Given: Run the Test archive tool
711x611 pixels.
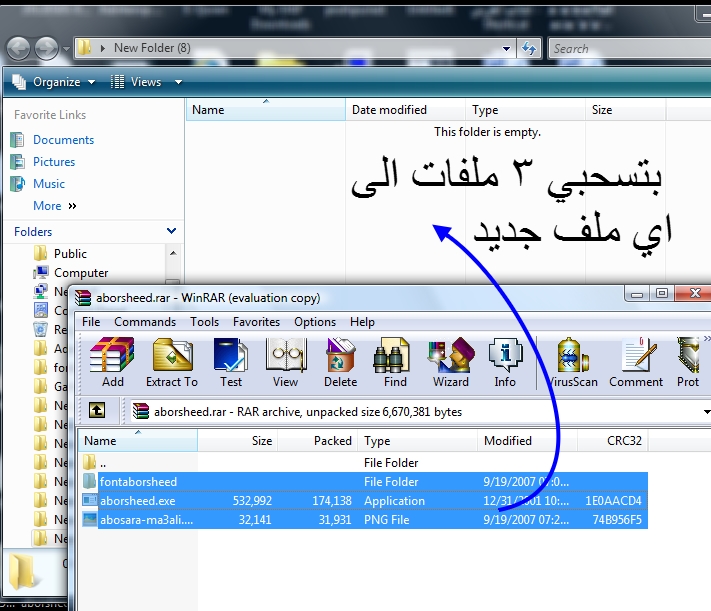Looking at the screenshot, I should 231,362.
